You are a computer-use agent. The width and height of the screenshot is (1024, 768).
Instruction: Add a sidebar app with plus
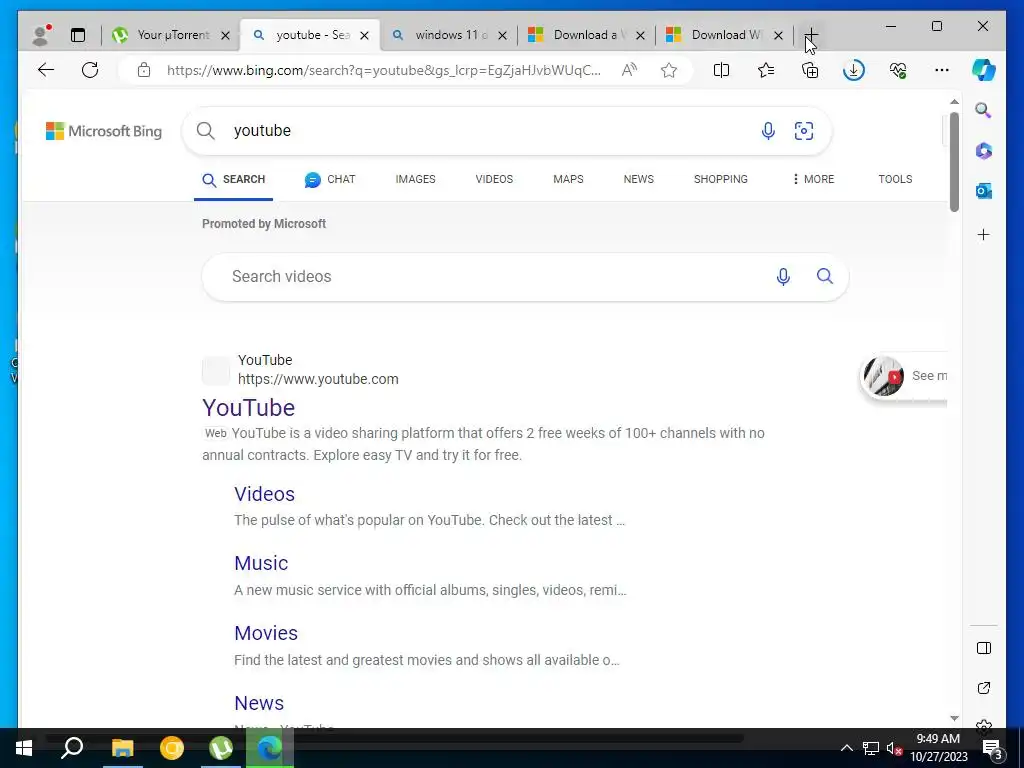(984, 234)
